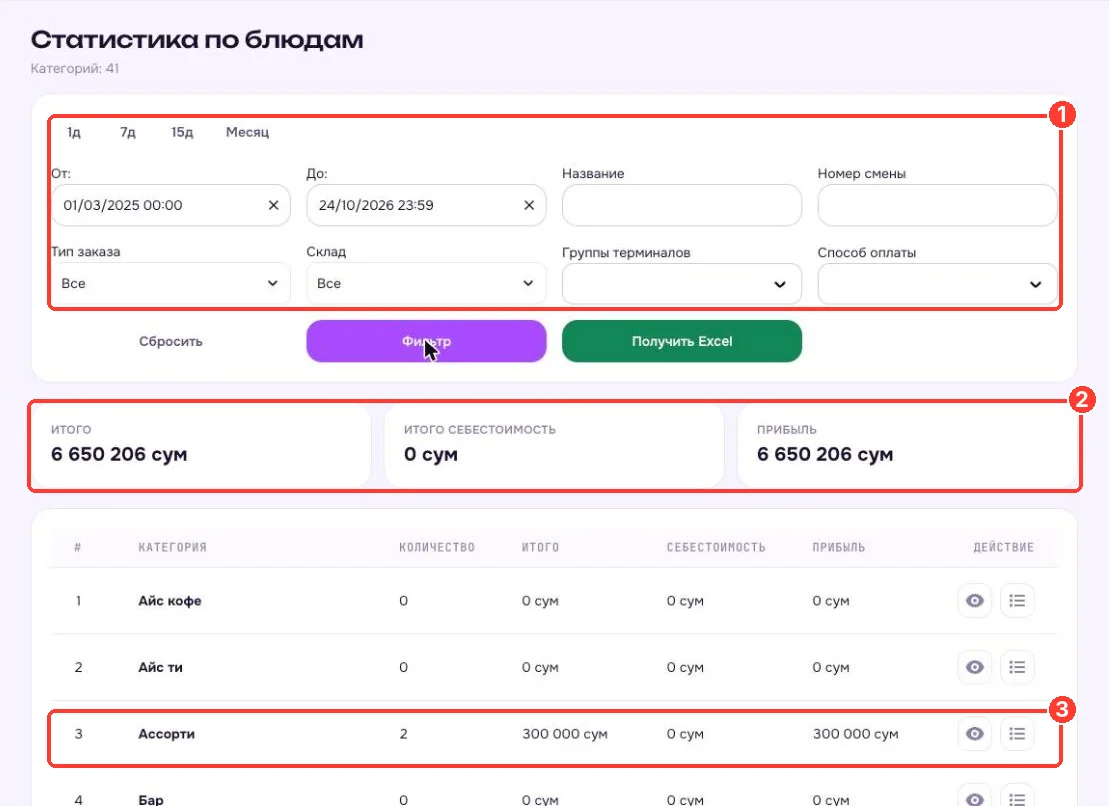Open list icon in Айс кофе row
This screenshot has width=1109, height=806.
tap(1017, 600)
